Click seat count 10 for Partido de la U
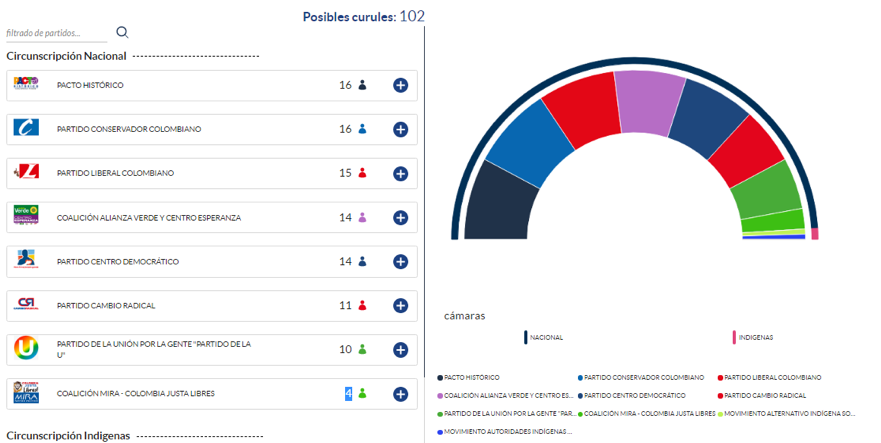 (345, 349)
